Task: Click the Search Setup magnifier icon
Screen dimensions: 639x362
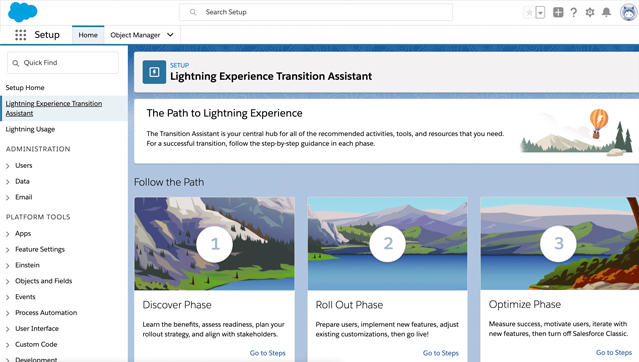Action: (193, 12)
